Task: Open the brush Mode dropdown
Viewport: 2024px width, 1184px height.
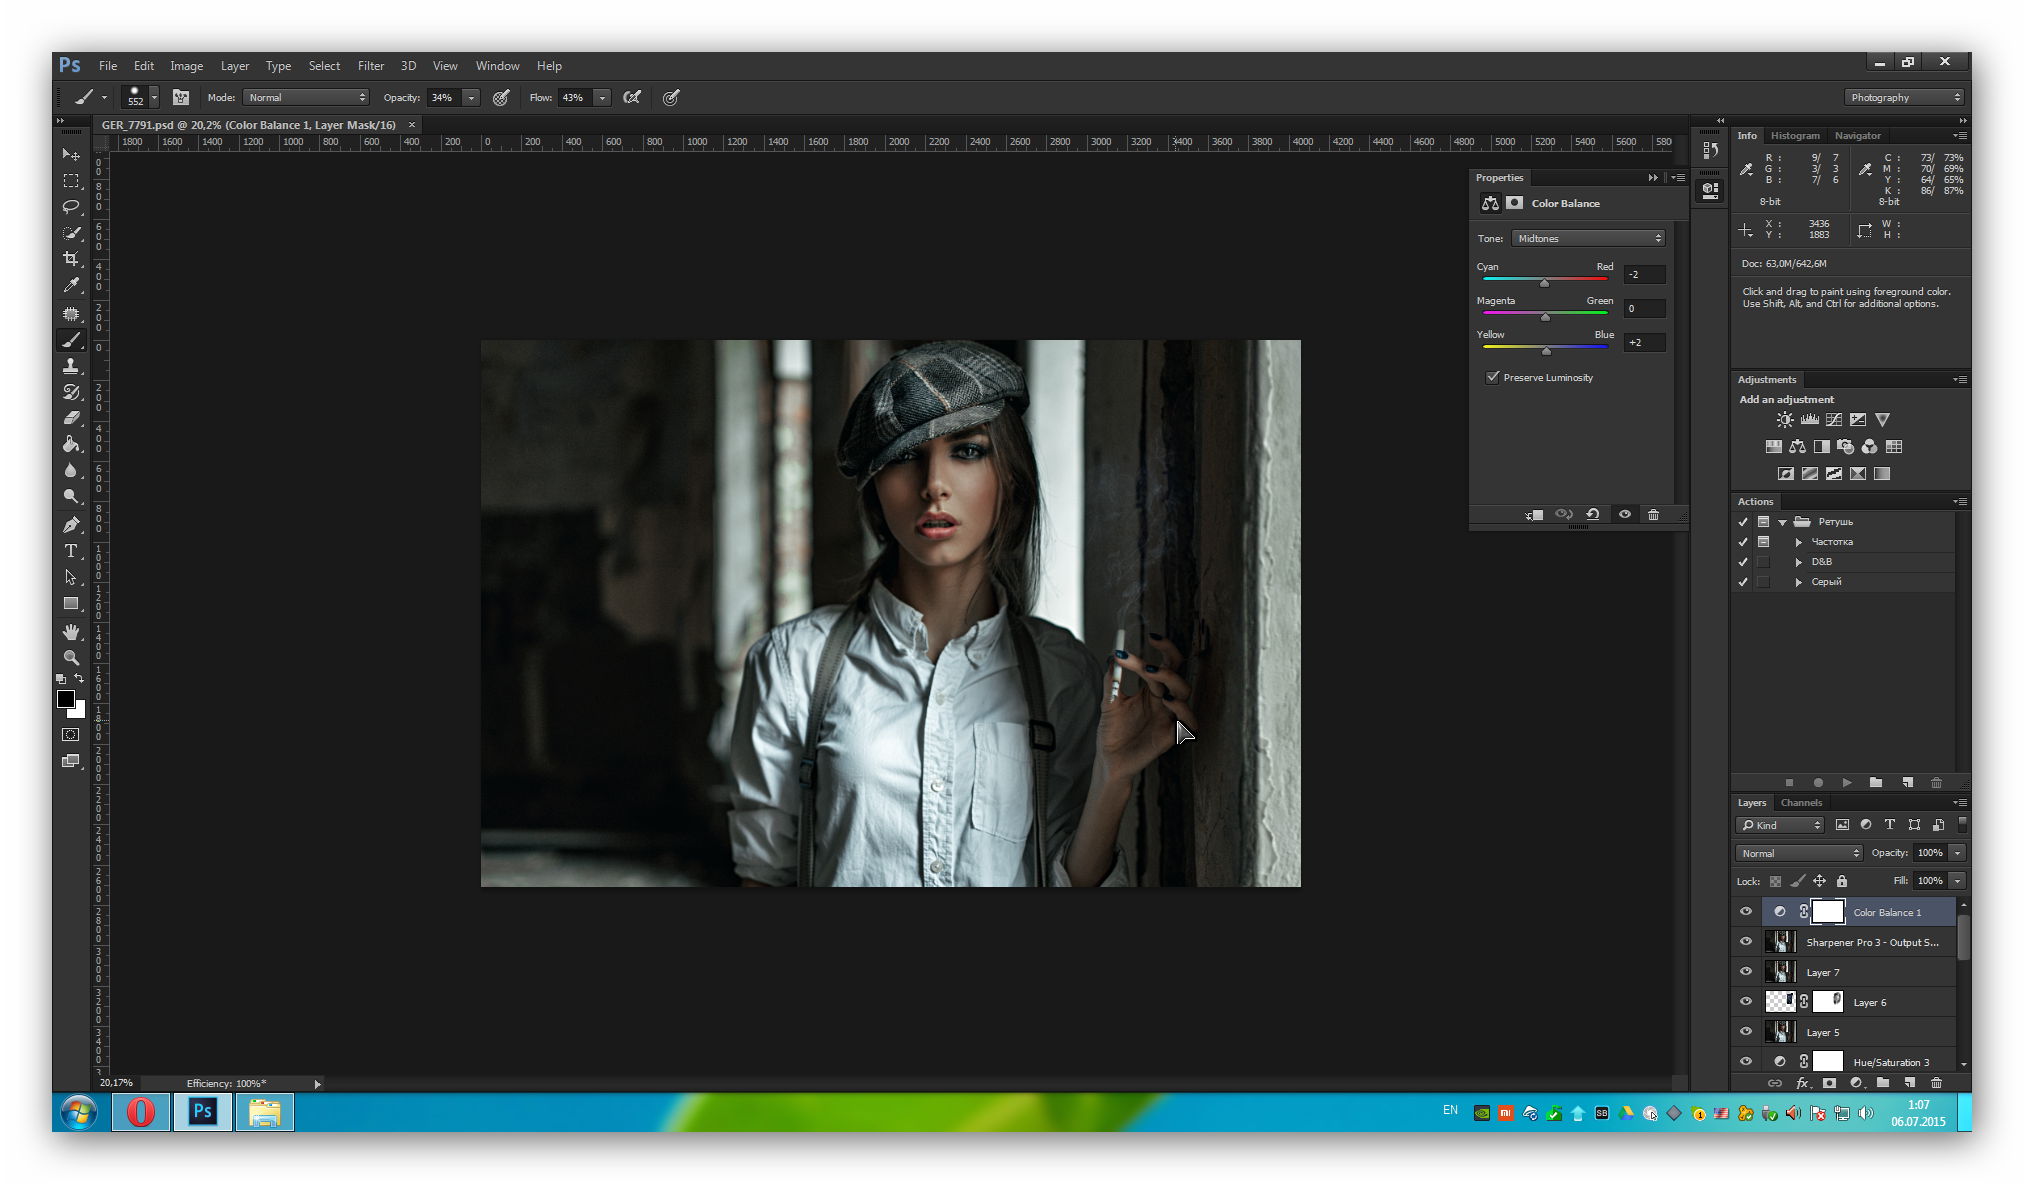Action: (306, 97)
